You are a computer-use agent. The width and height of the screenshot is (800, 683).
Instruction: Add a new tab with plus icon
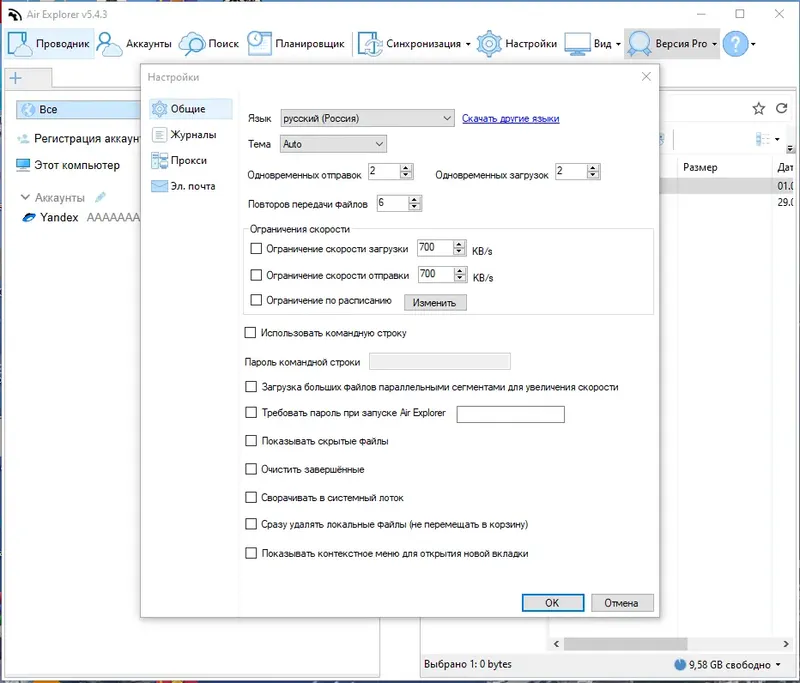[16, 78]
